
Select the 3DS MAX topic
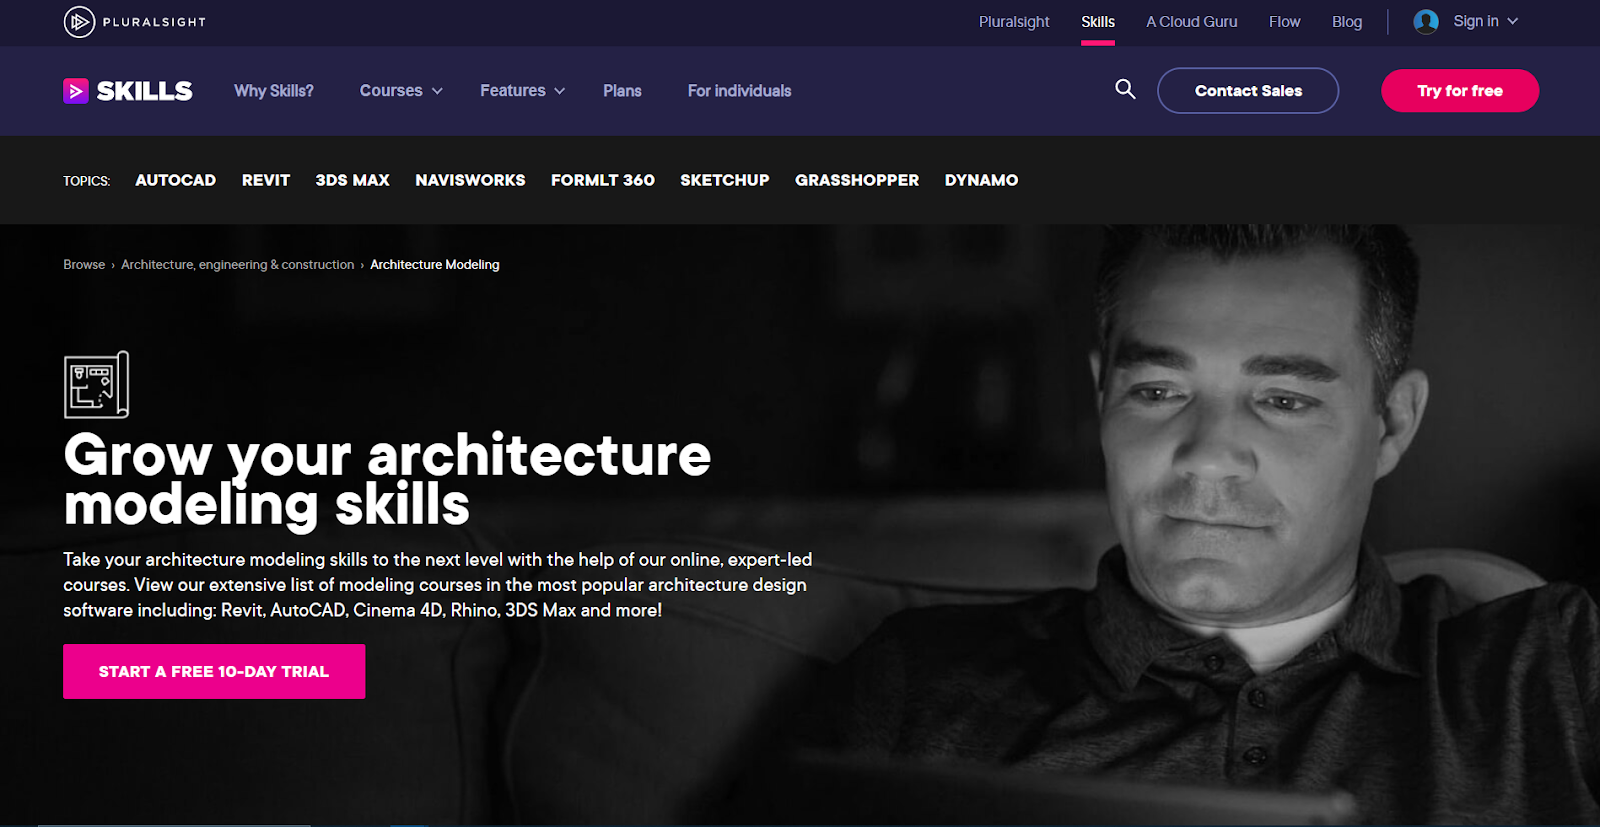click(x=353, y=180)
